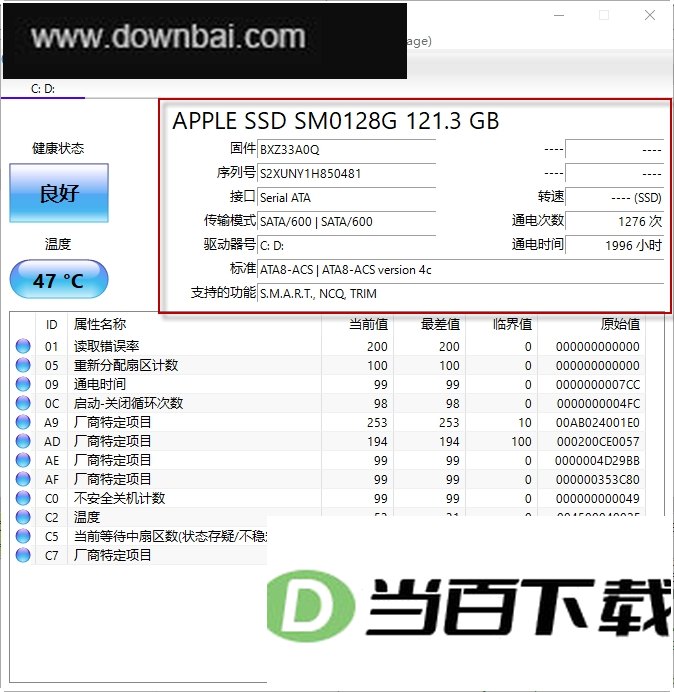Click raw value 0000004D29BB
This screenshot has height=692, width=674.
pos(597,461)
